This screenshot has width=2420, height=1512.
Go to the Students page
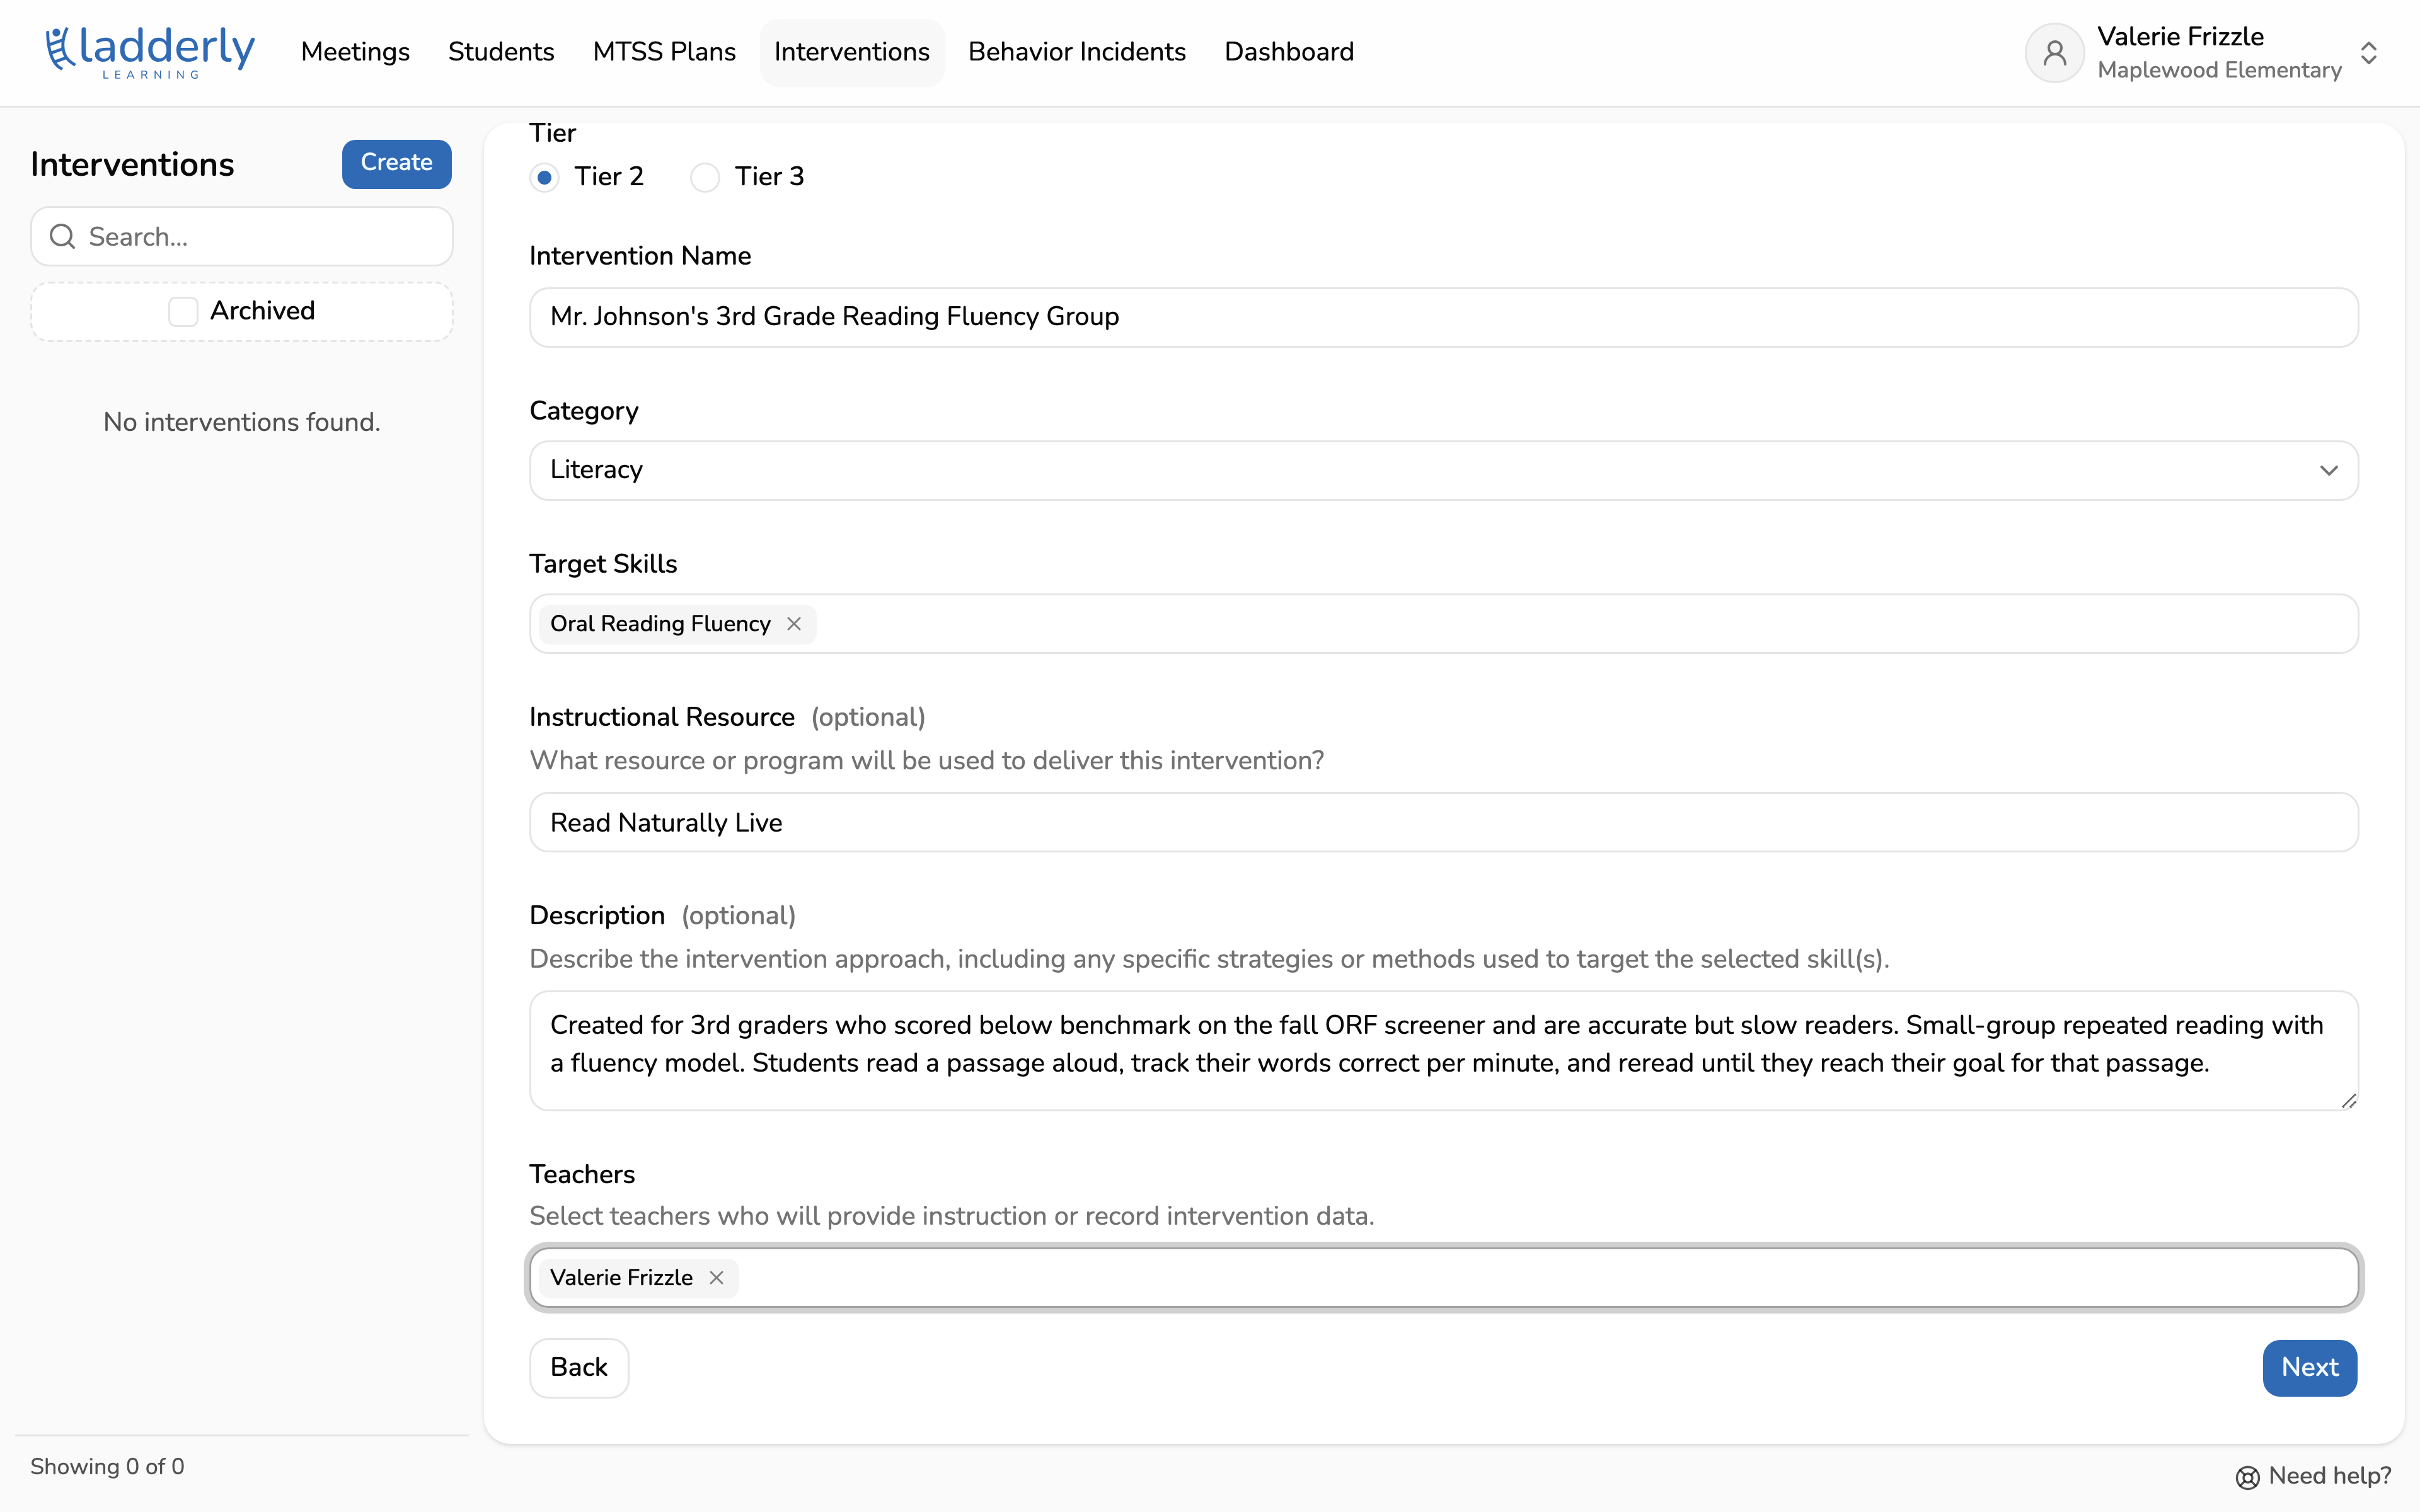[x=501, y=52]
